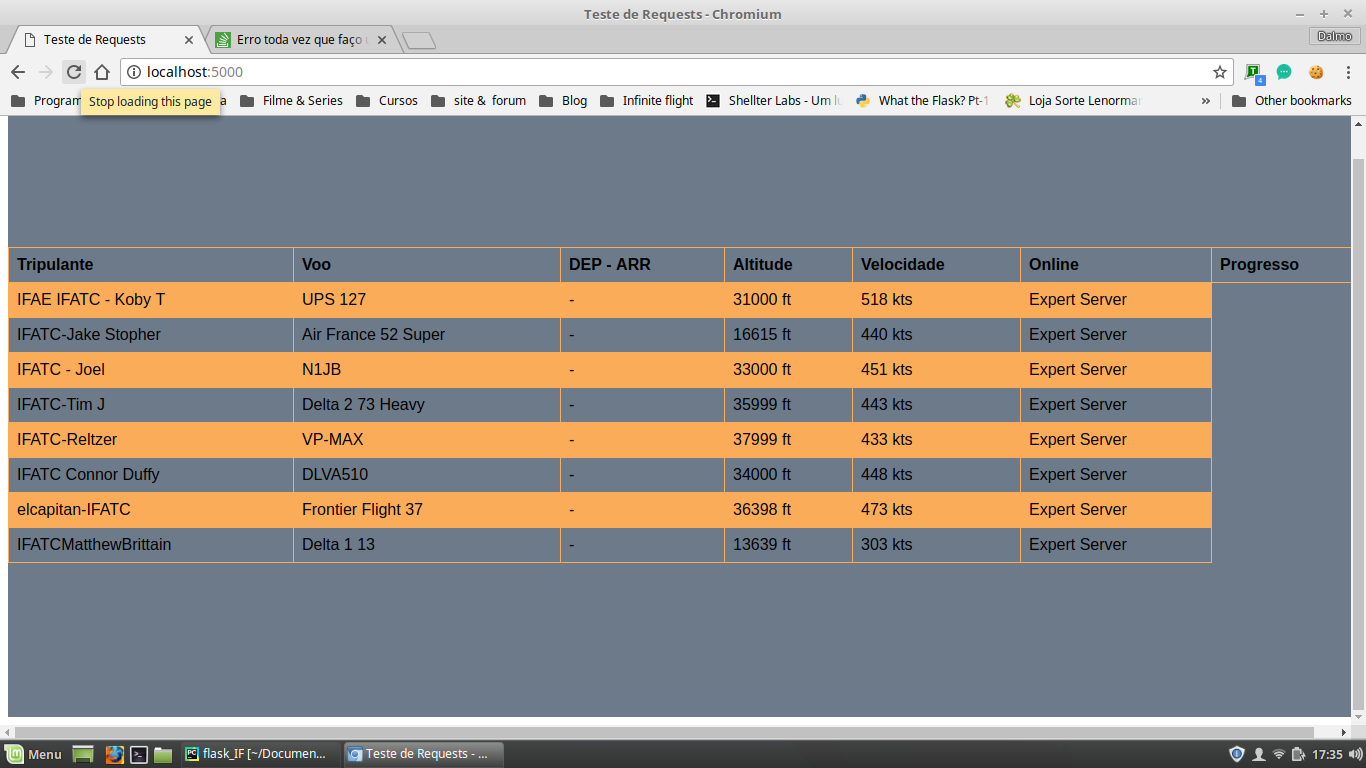Switch to the Teste de Requests tab
Viewport: 1366px width, 768px height.
coord(104,40)
